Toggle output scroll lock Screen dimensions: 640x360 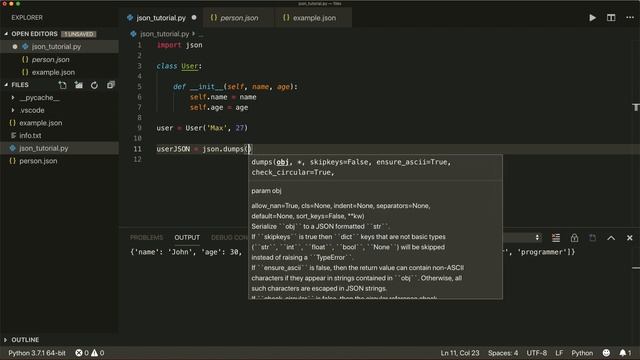point(574,238)
